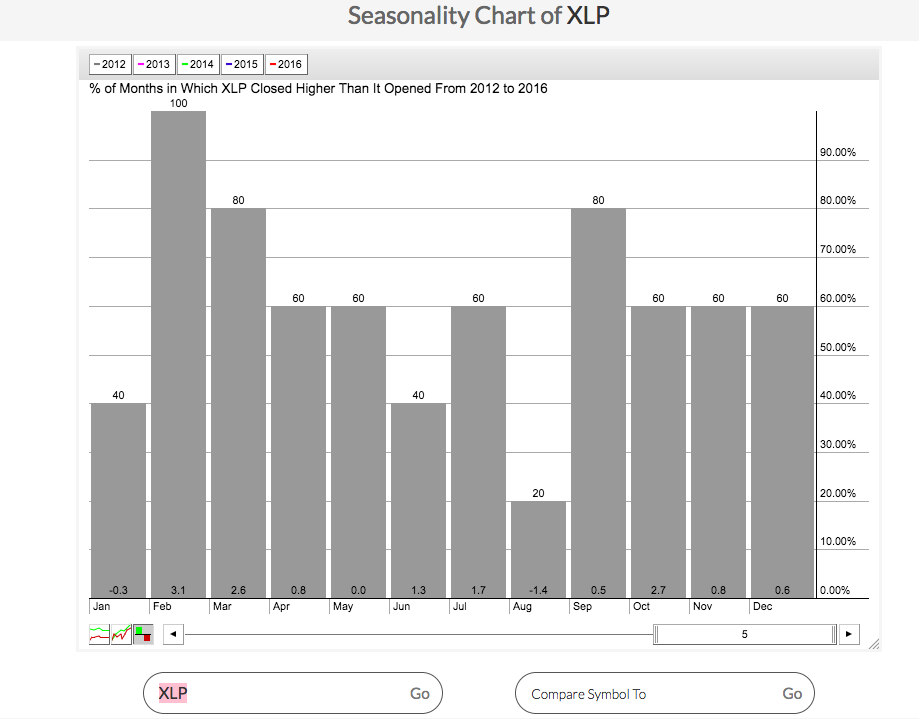Click the Jan month label
This screenshot has width=919, height=719.
(x=101, y=606)
